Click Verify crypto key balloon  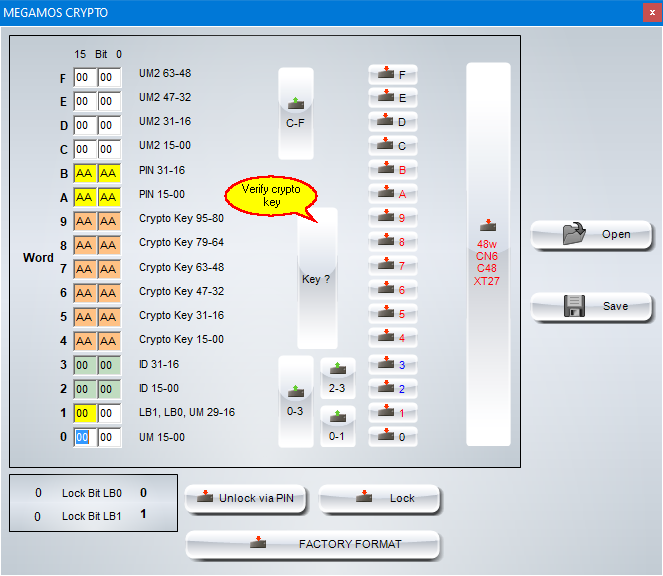coord(271,196)
